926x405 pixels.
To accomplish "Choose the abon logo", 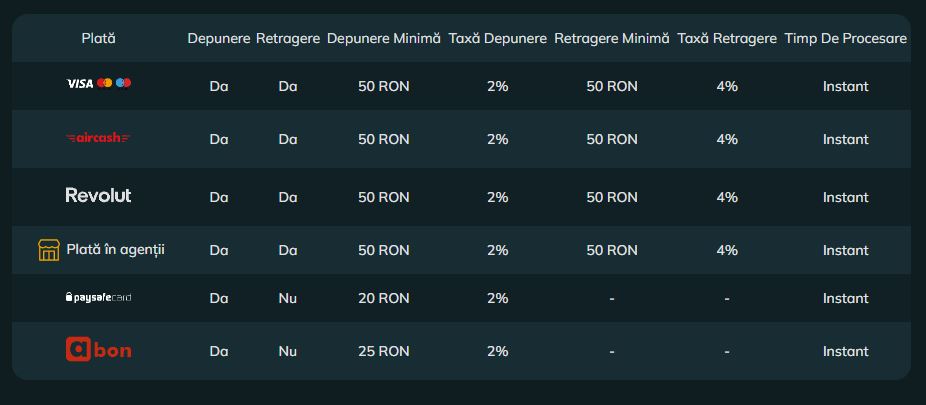I will 98,350.
